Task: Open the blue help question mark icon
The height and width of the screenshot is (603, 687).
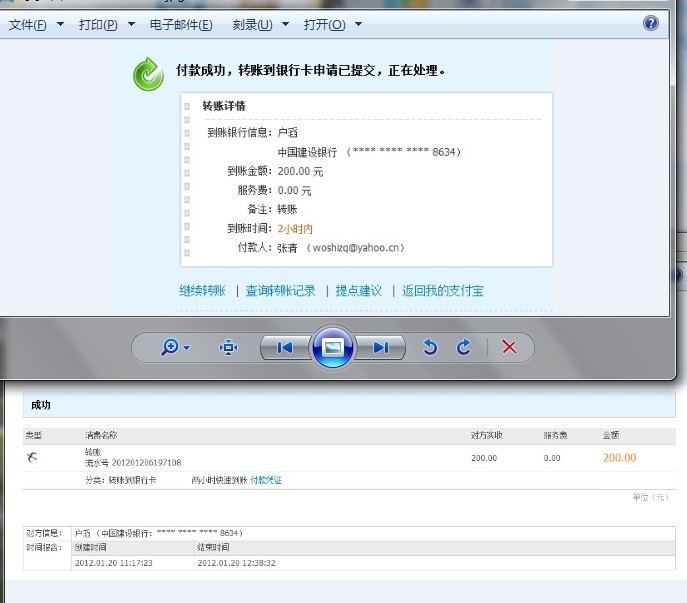Action: 651,23
